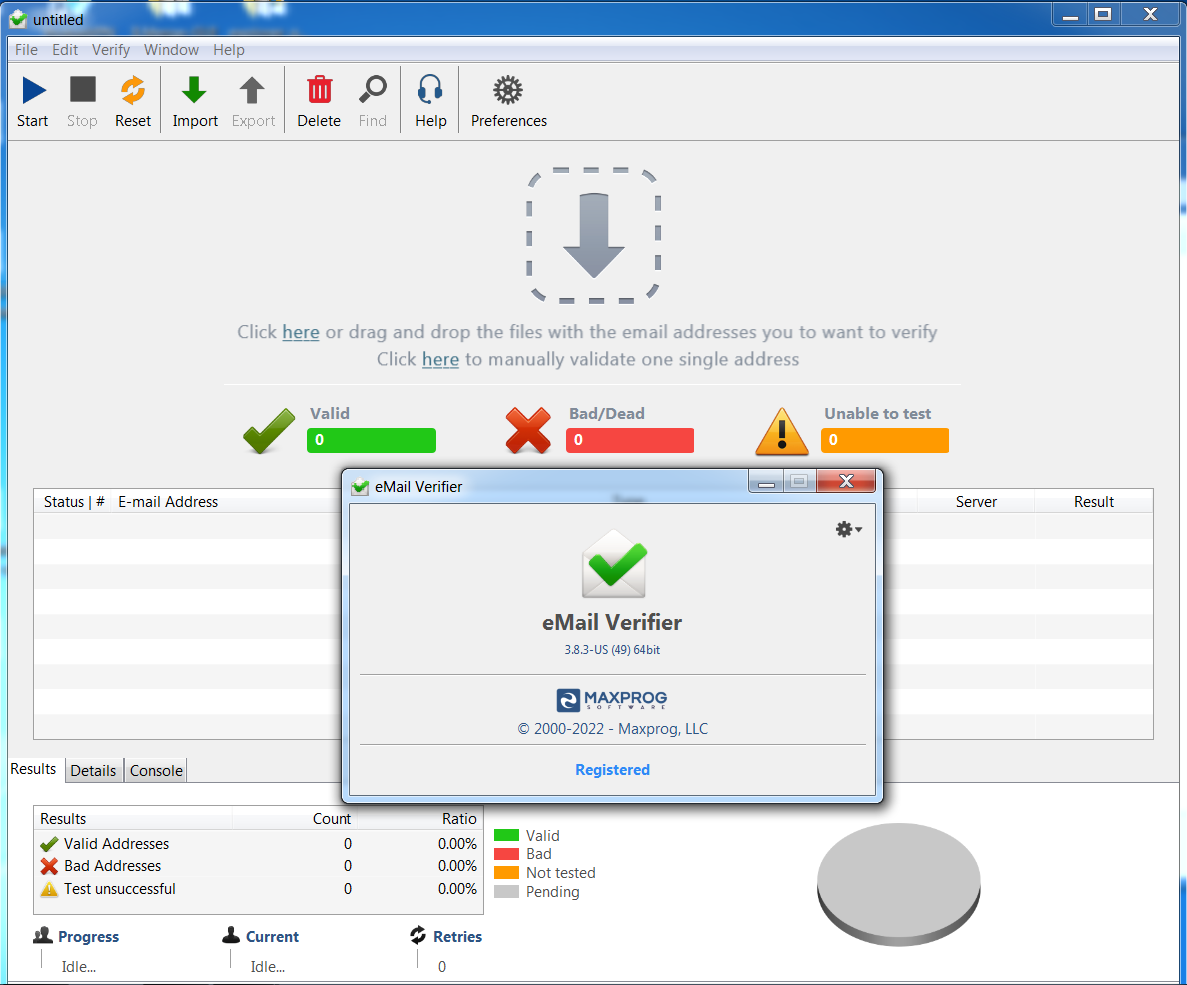Open Help via the headset icon
Viewport: 1187px width, 985px height.
pyautogui.click(x=430, y=91)
